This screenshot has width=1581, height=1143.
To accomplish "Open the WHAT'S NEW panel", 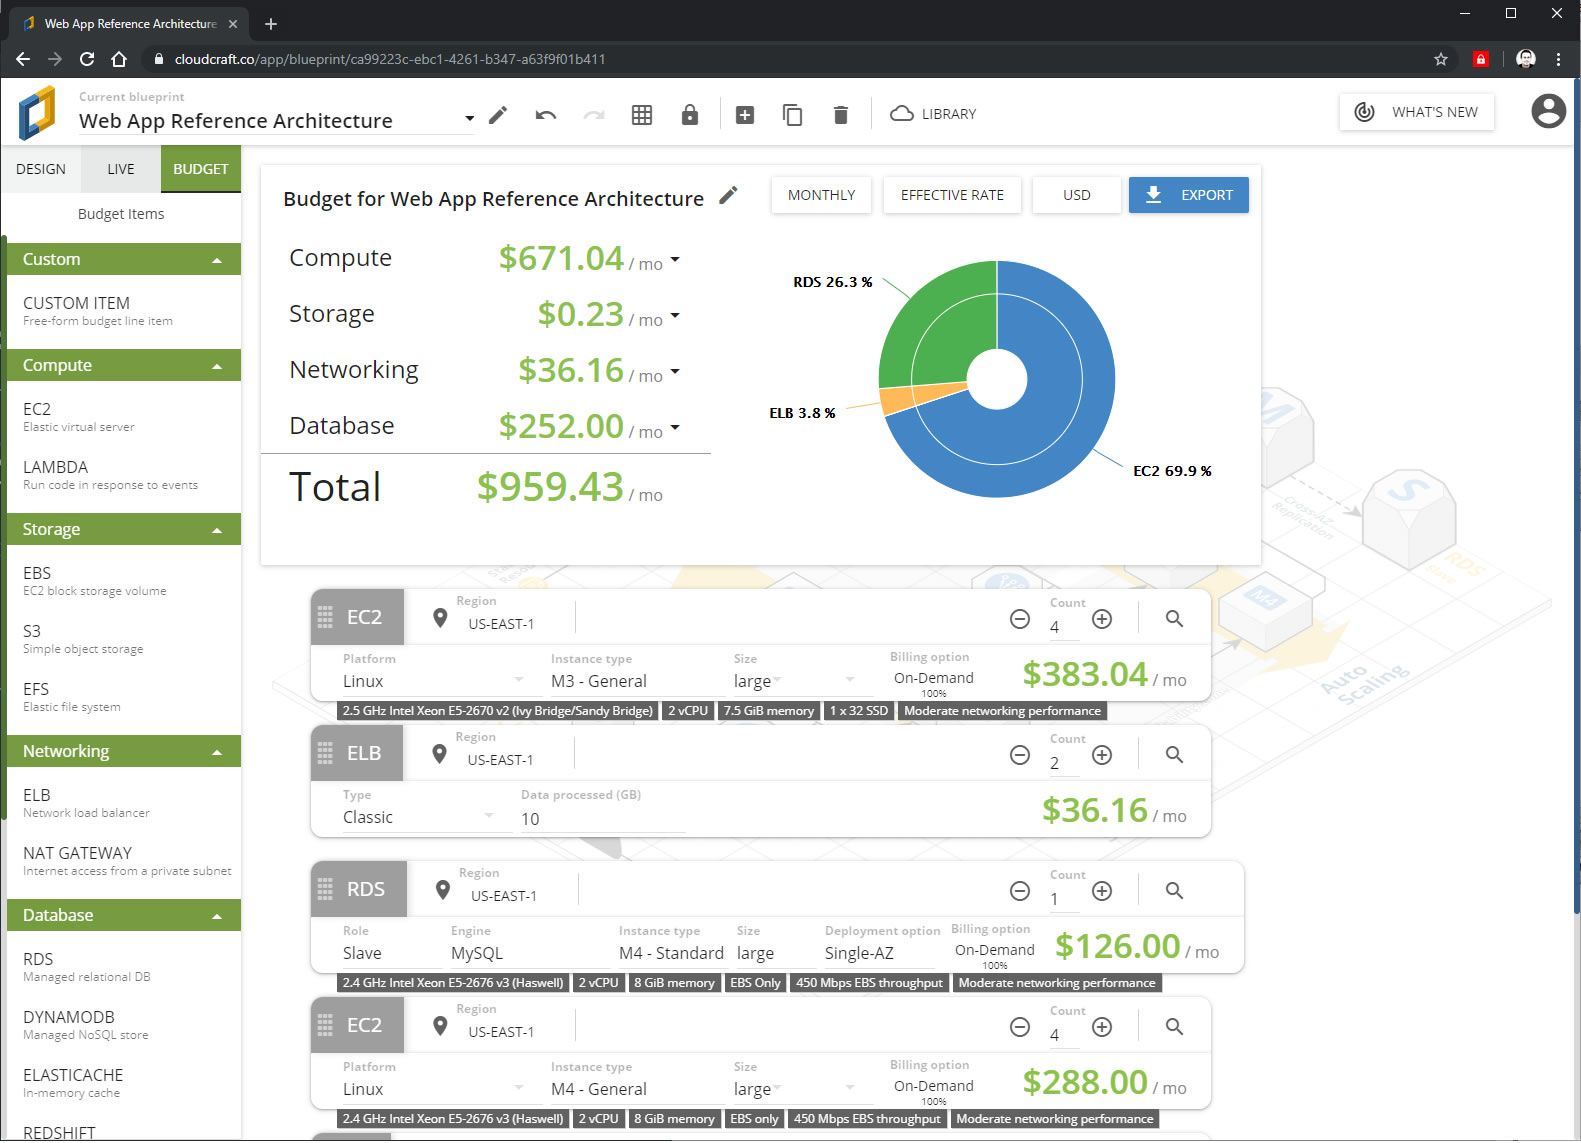I will [x=1416, y=112].
